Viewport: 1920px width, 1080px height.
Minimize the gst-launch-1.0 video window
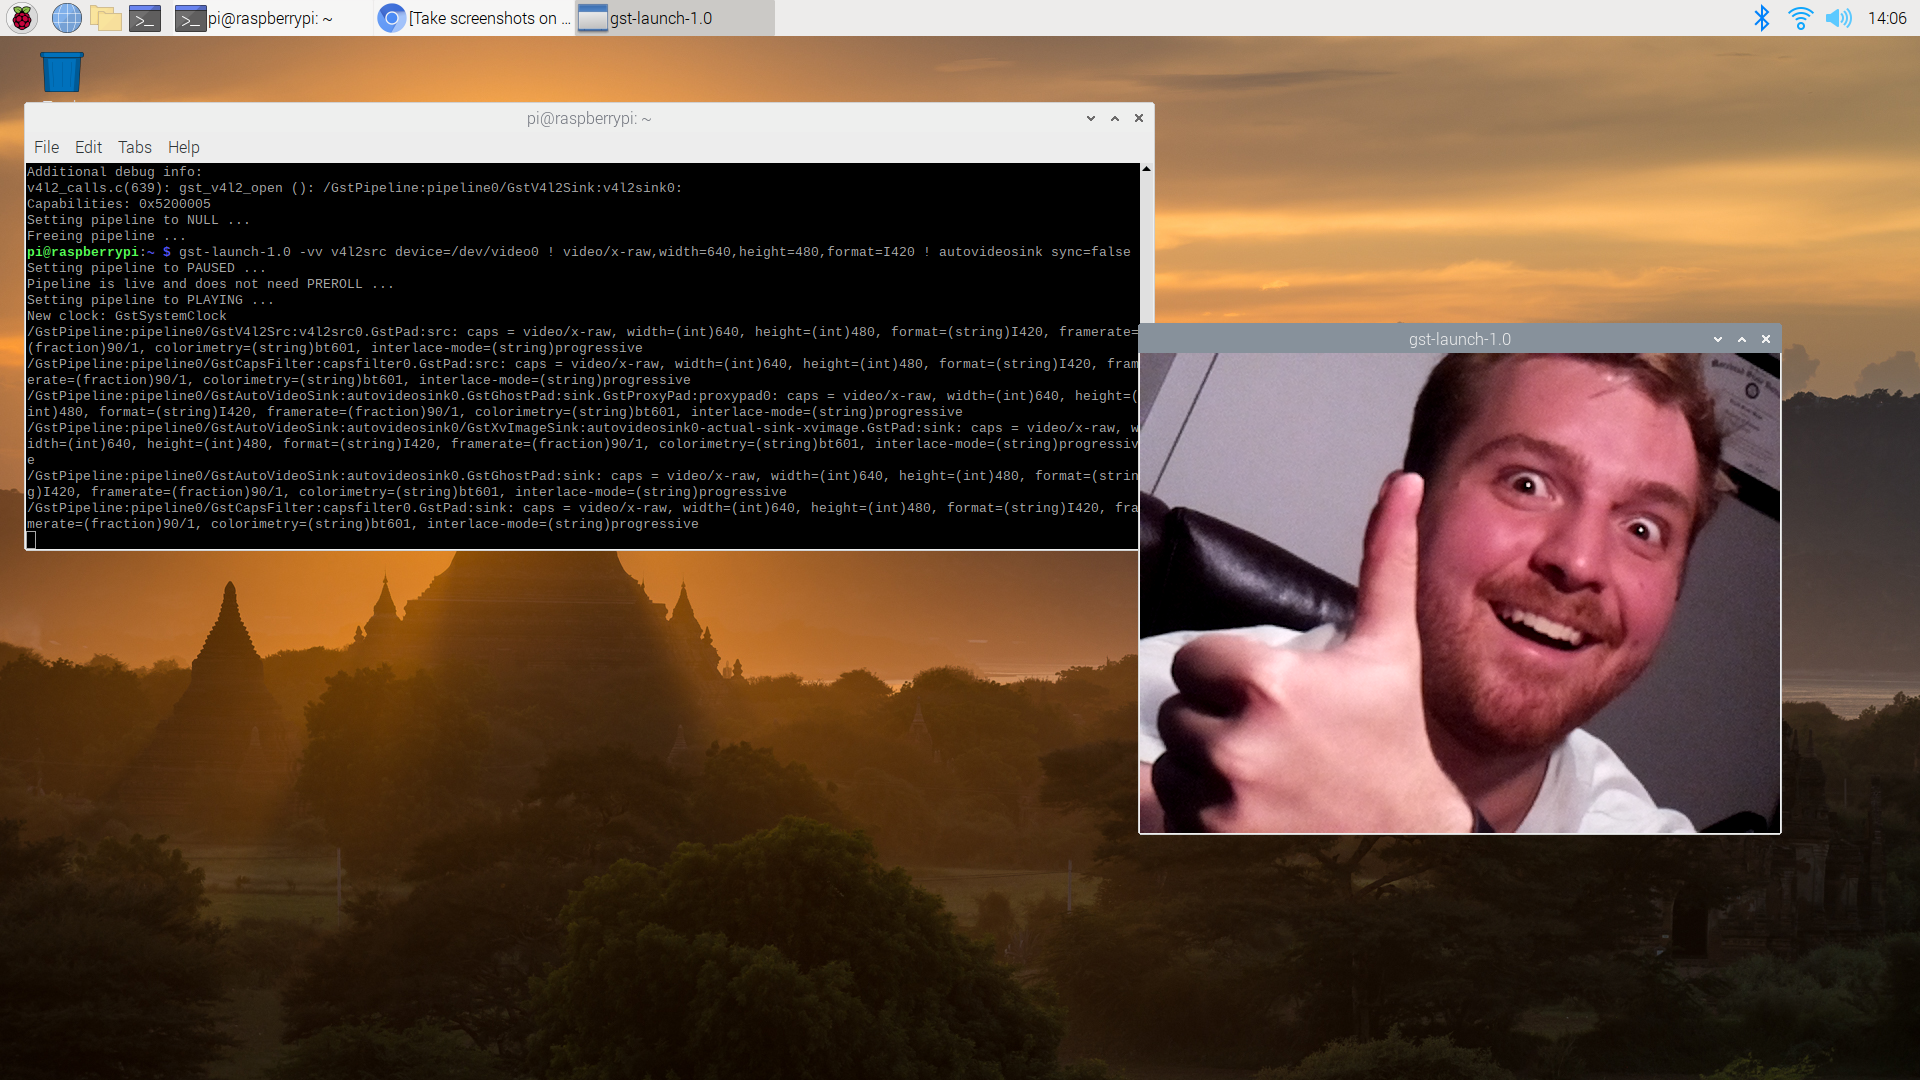[x=1717, y=339]
